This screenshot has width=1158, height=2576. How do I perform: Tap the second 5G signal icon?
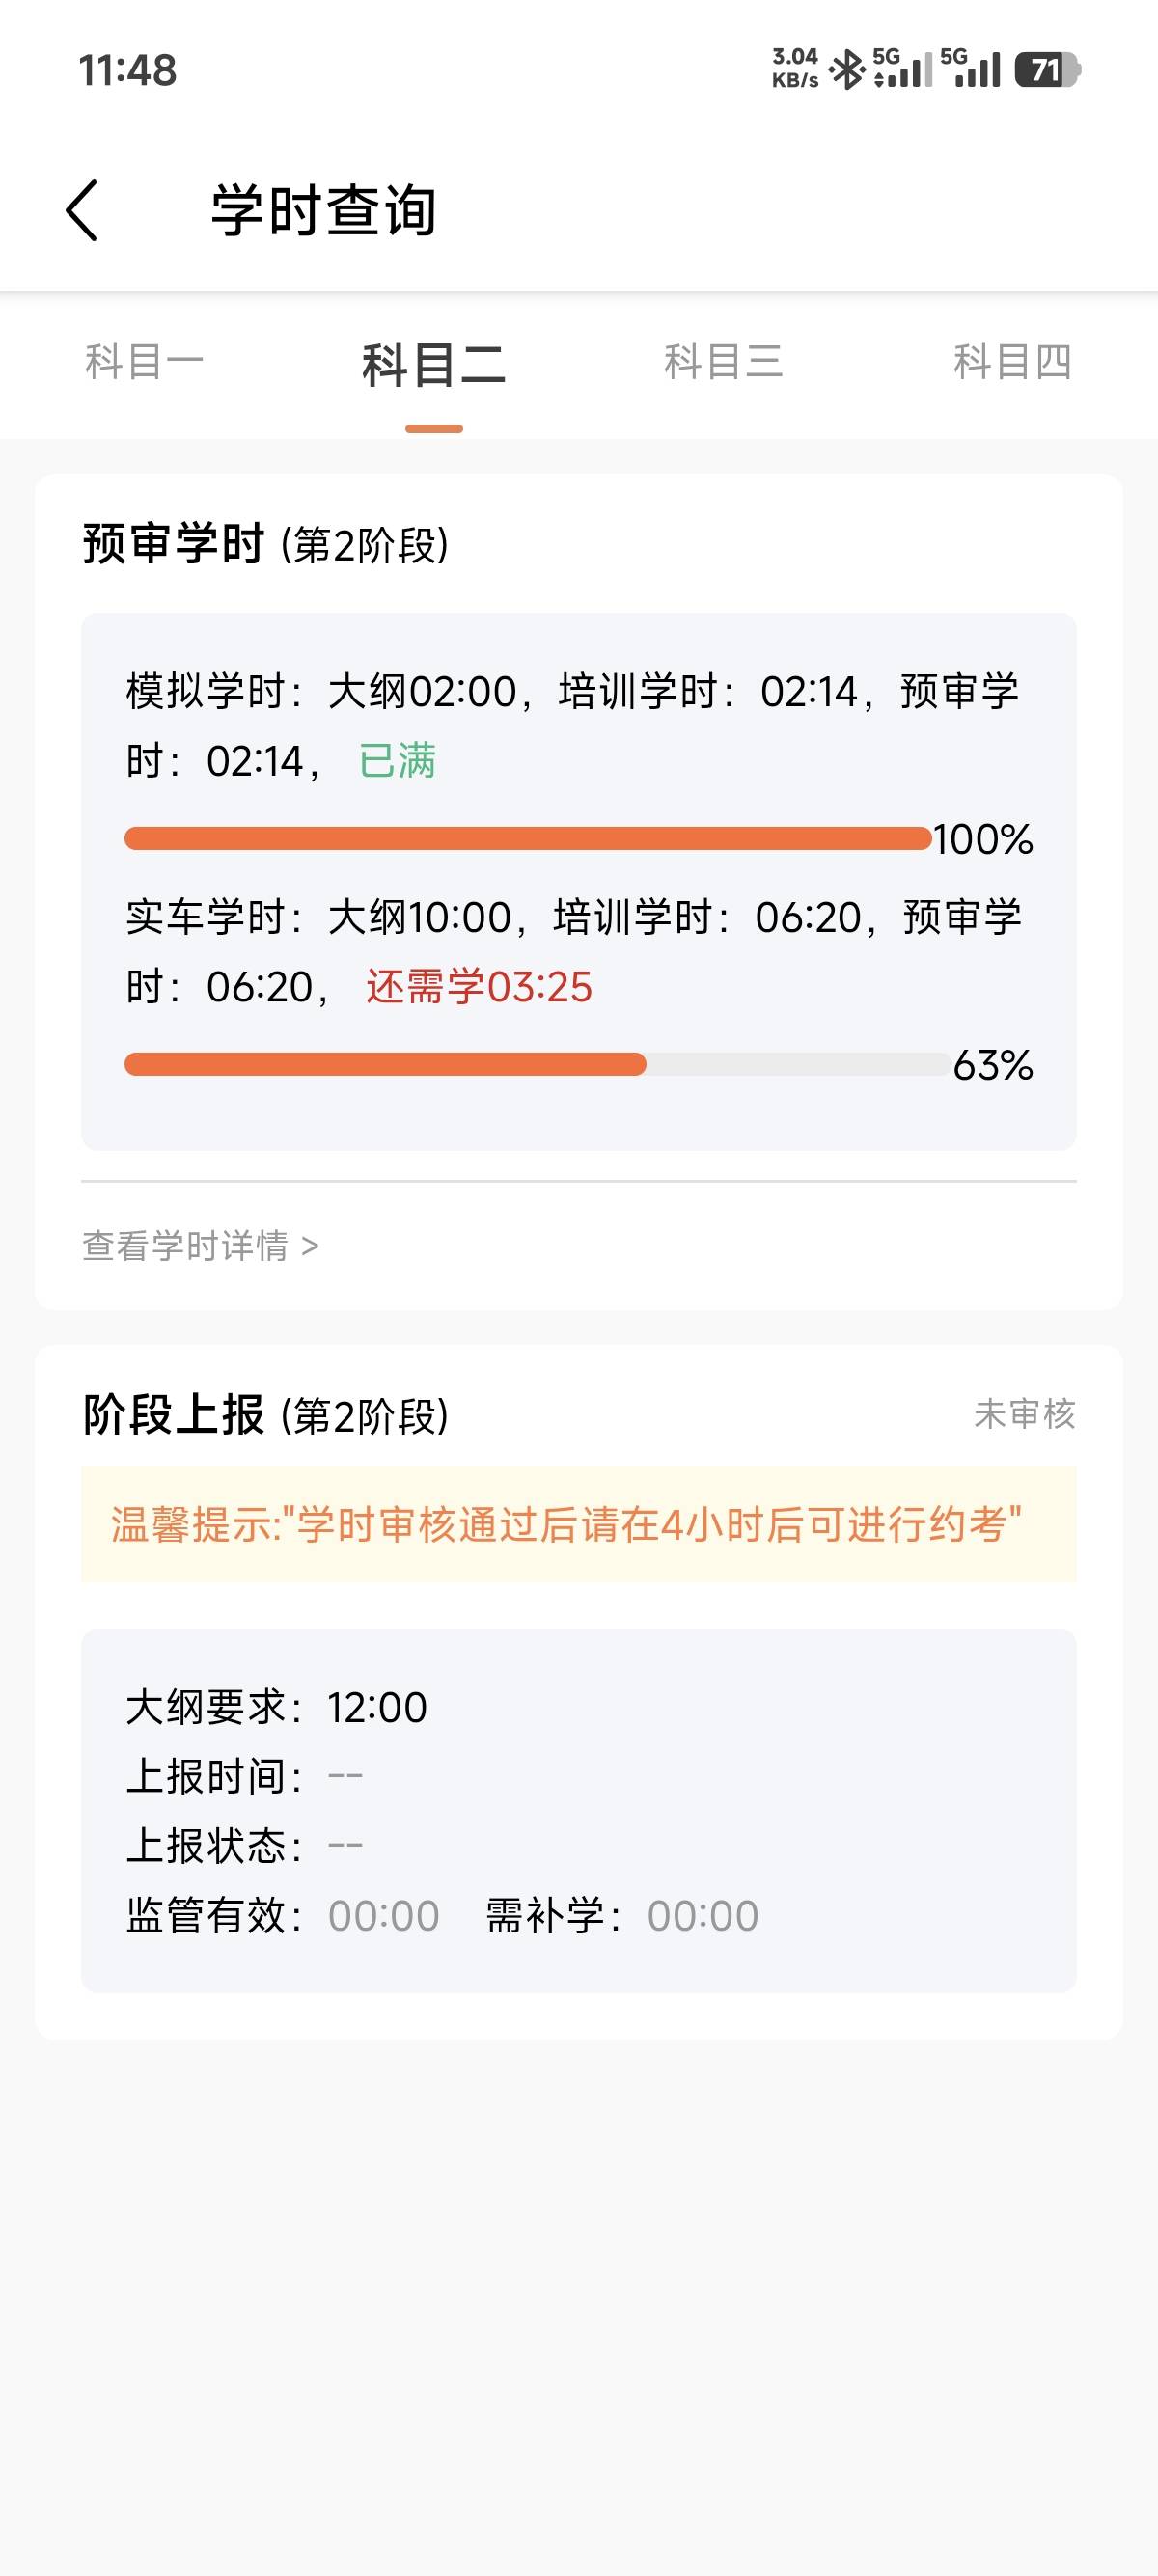point(970,68)
